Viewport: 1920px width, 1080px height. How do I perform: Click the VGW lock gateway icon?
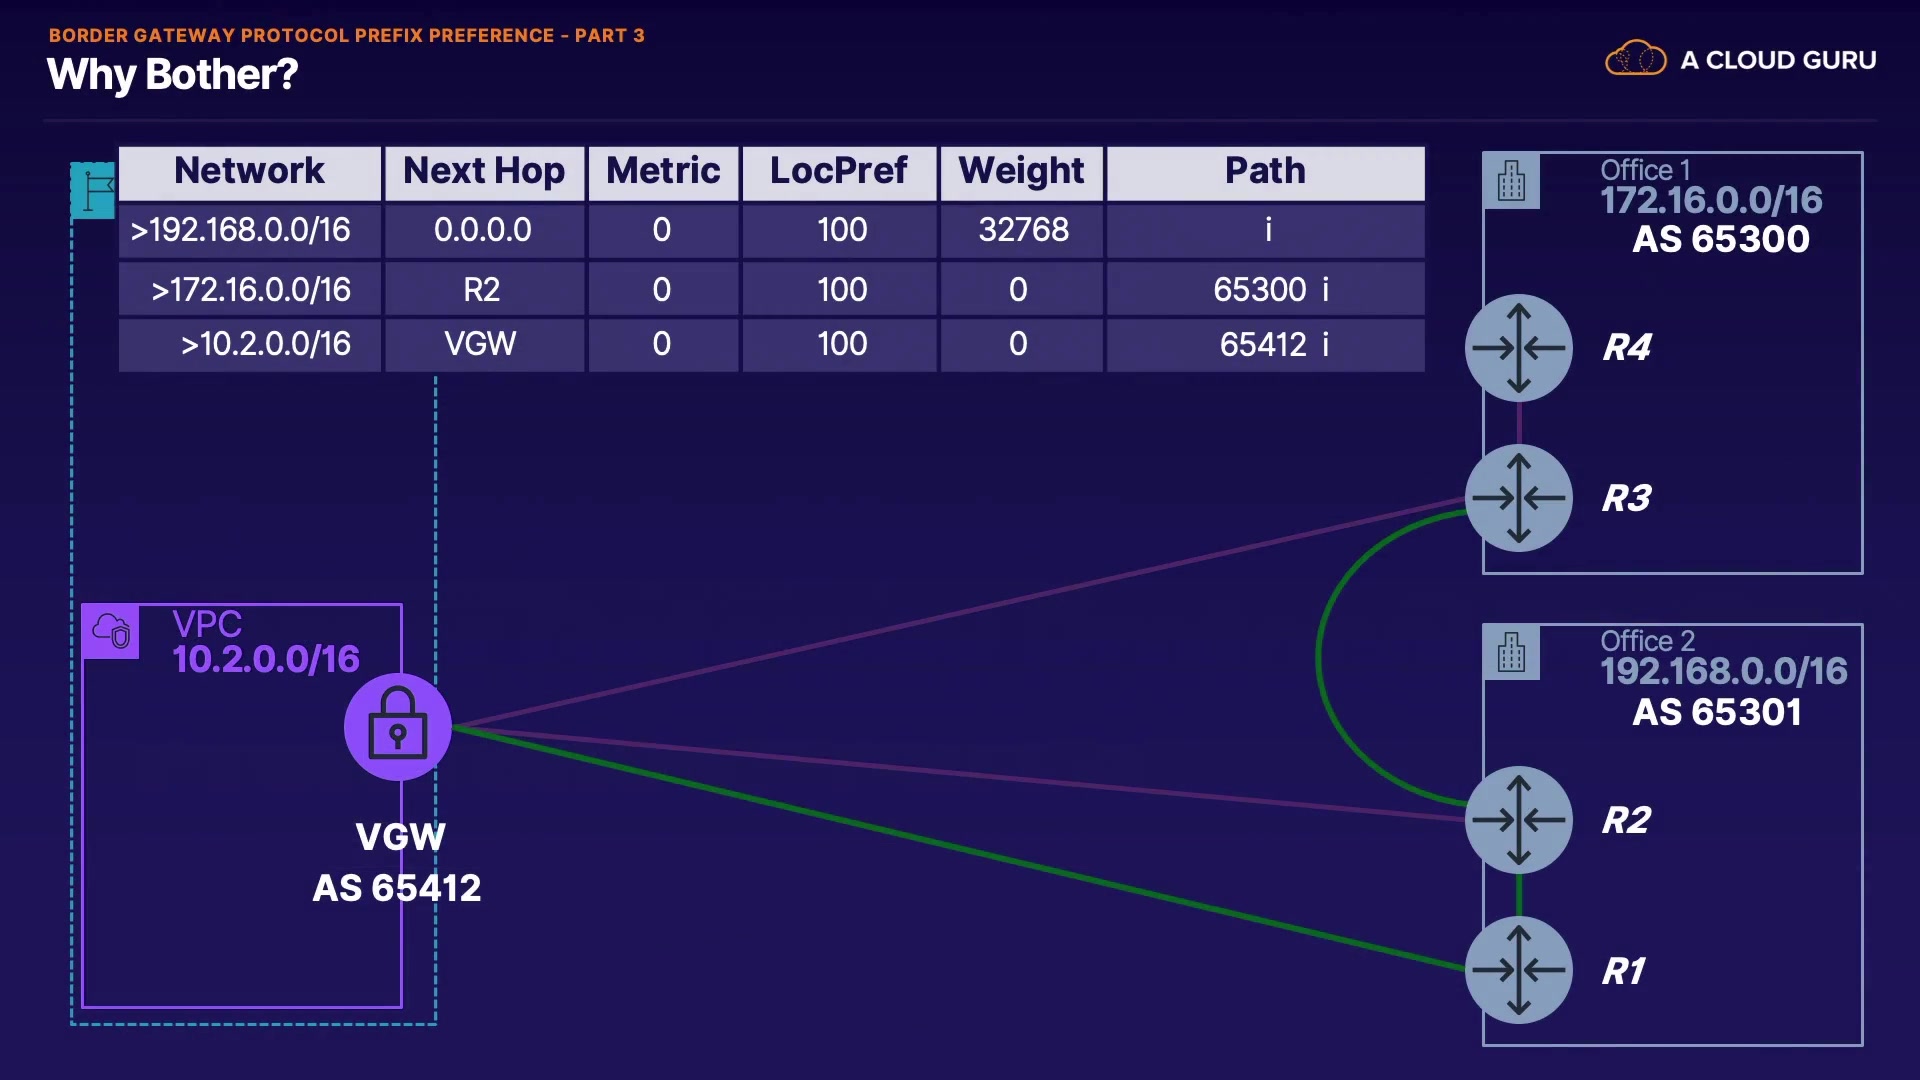[x=397, y=727]
